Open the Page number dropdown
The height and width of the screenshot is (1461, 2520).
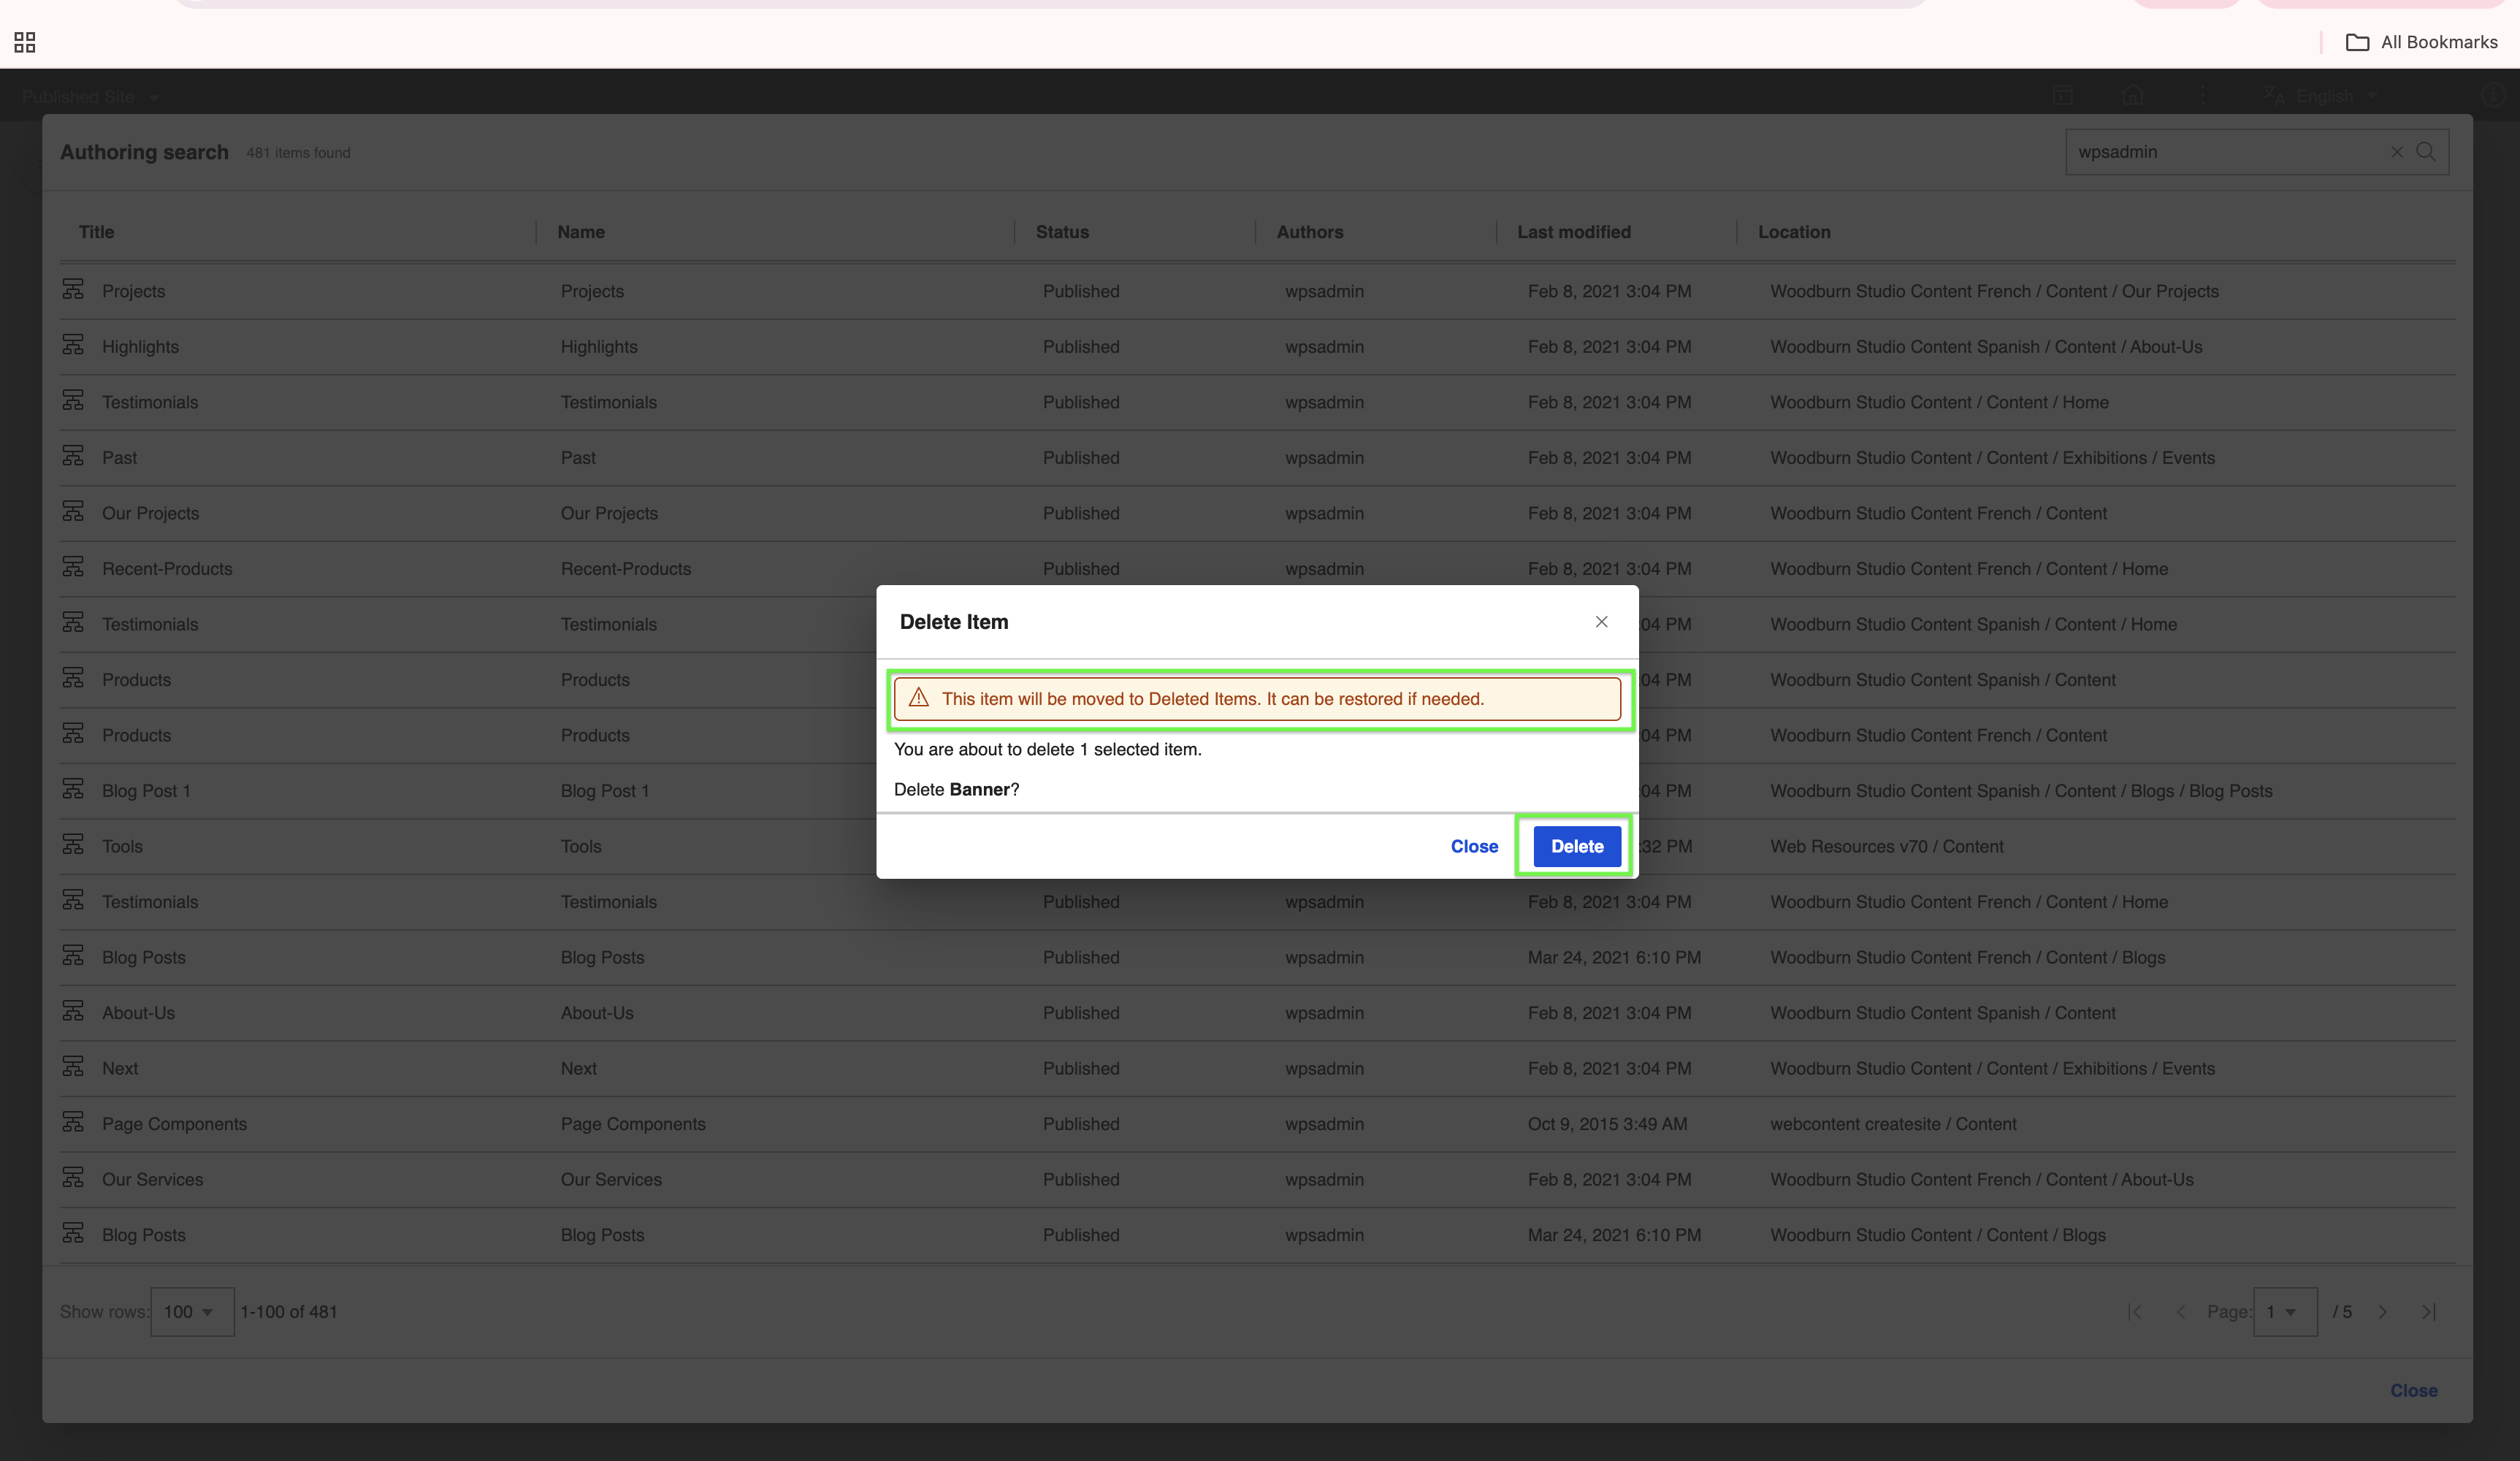point(2284,1312)
